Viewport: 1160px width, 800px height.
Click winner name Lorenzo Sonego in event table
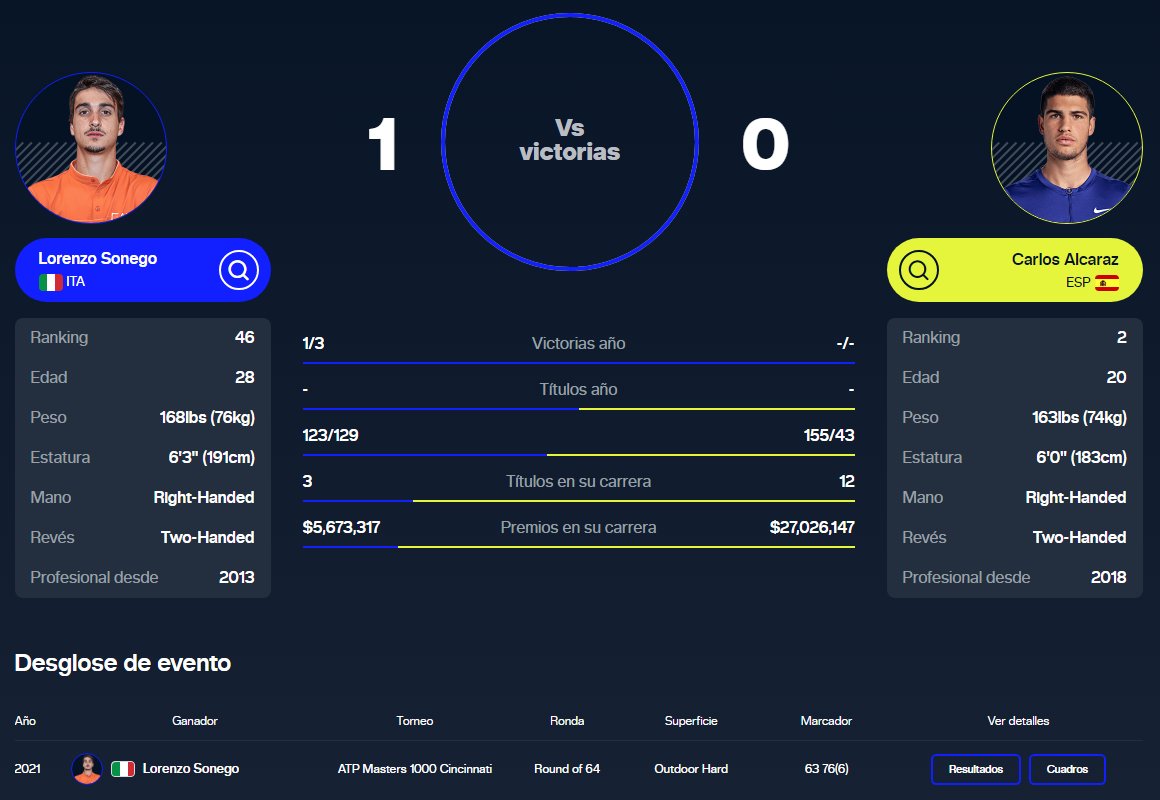(x=191, y=768)
